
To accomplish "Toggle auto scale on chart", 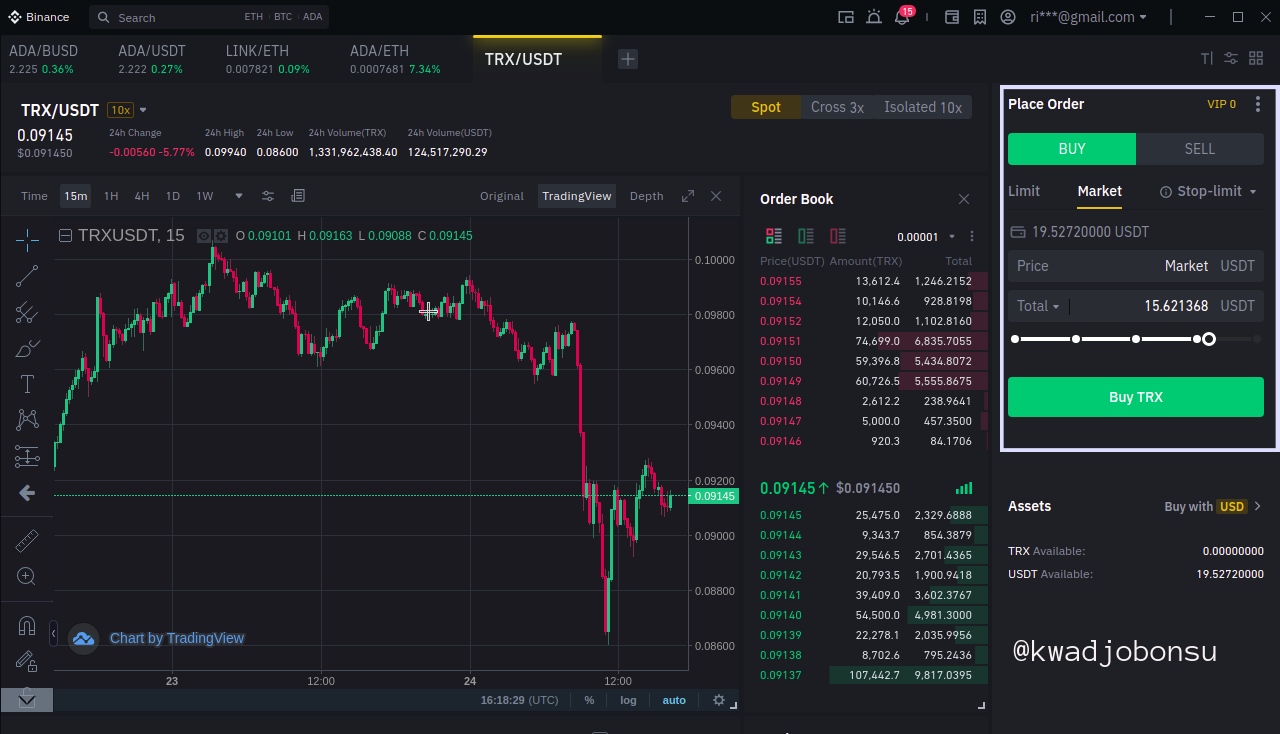I will pyautogui.click(x=674, y=700).
